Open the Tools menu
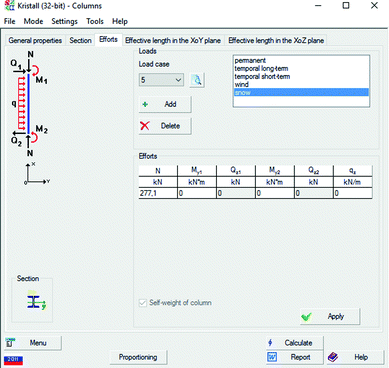This screenshot has height=368, width=389. [x=95, y=21]
